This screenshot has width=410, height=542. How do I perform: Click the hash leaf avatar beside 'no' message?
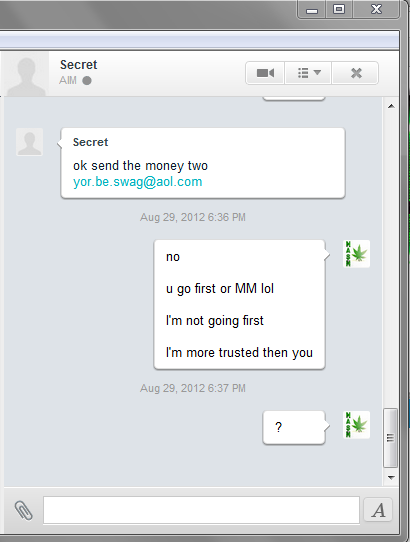[356, 254]
